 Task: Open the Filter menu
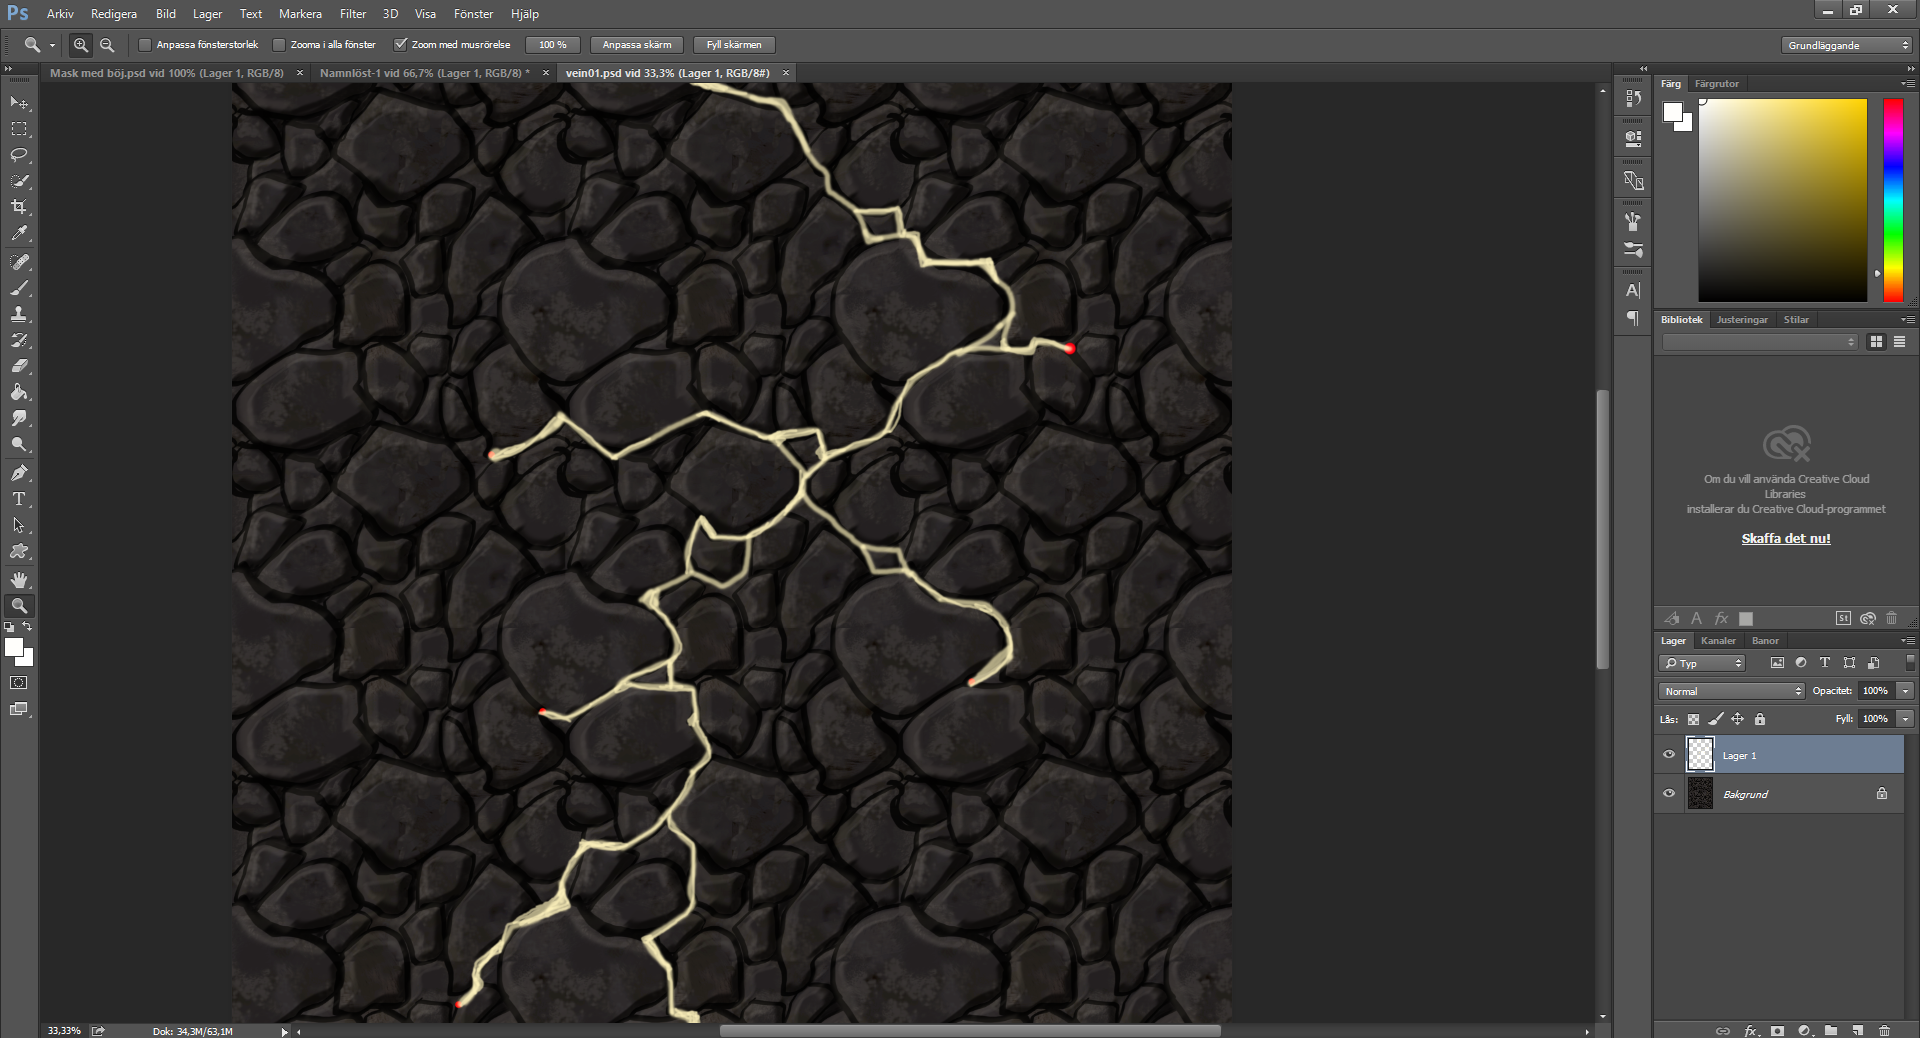pyautogui.click(x=352, y=14)
